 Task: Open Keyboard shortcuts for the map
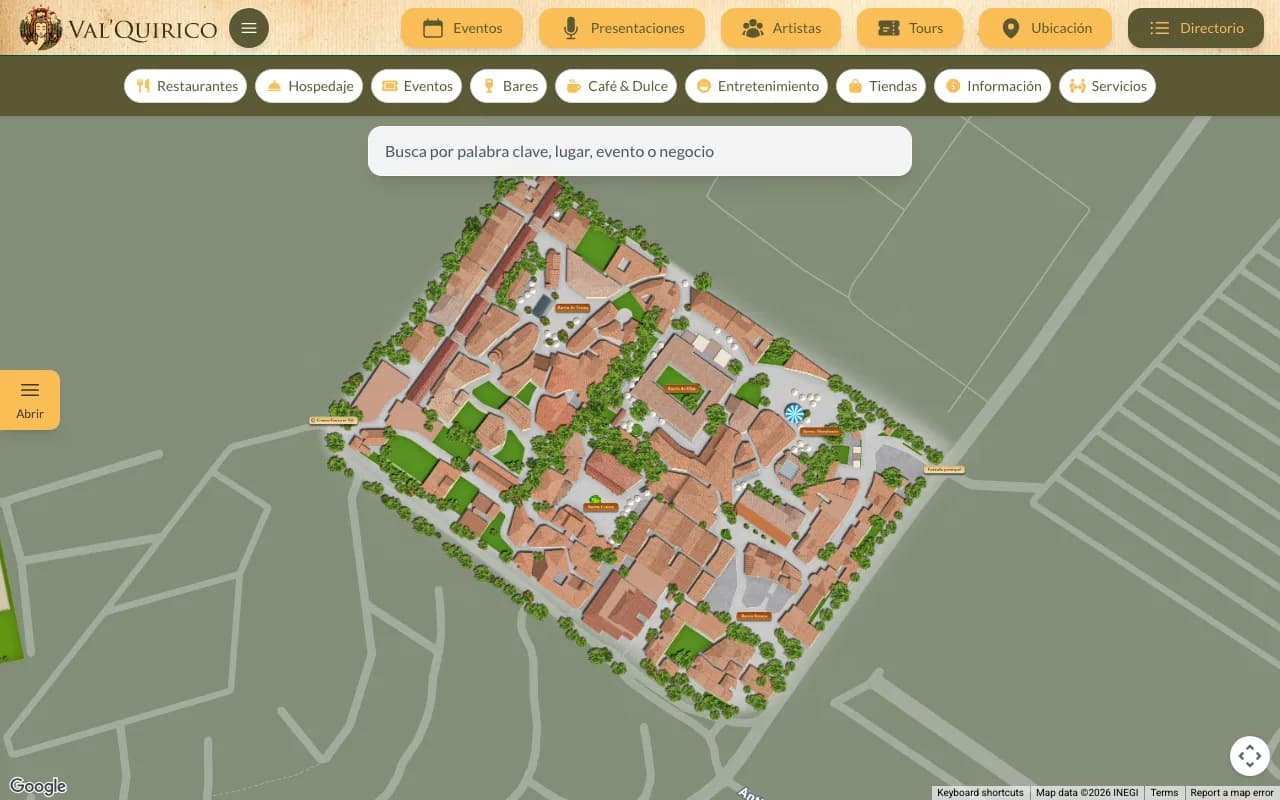tap(980, 793)
